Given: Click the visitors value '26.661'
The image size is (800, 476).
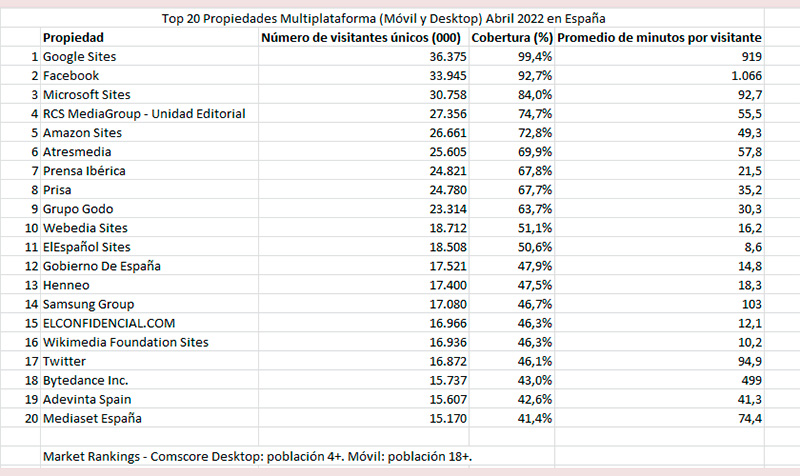Looking at the screenshot, I should [x=447, y=133].
